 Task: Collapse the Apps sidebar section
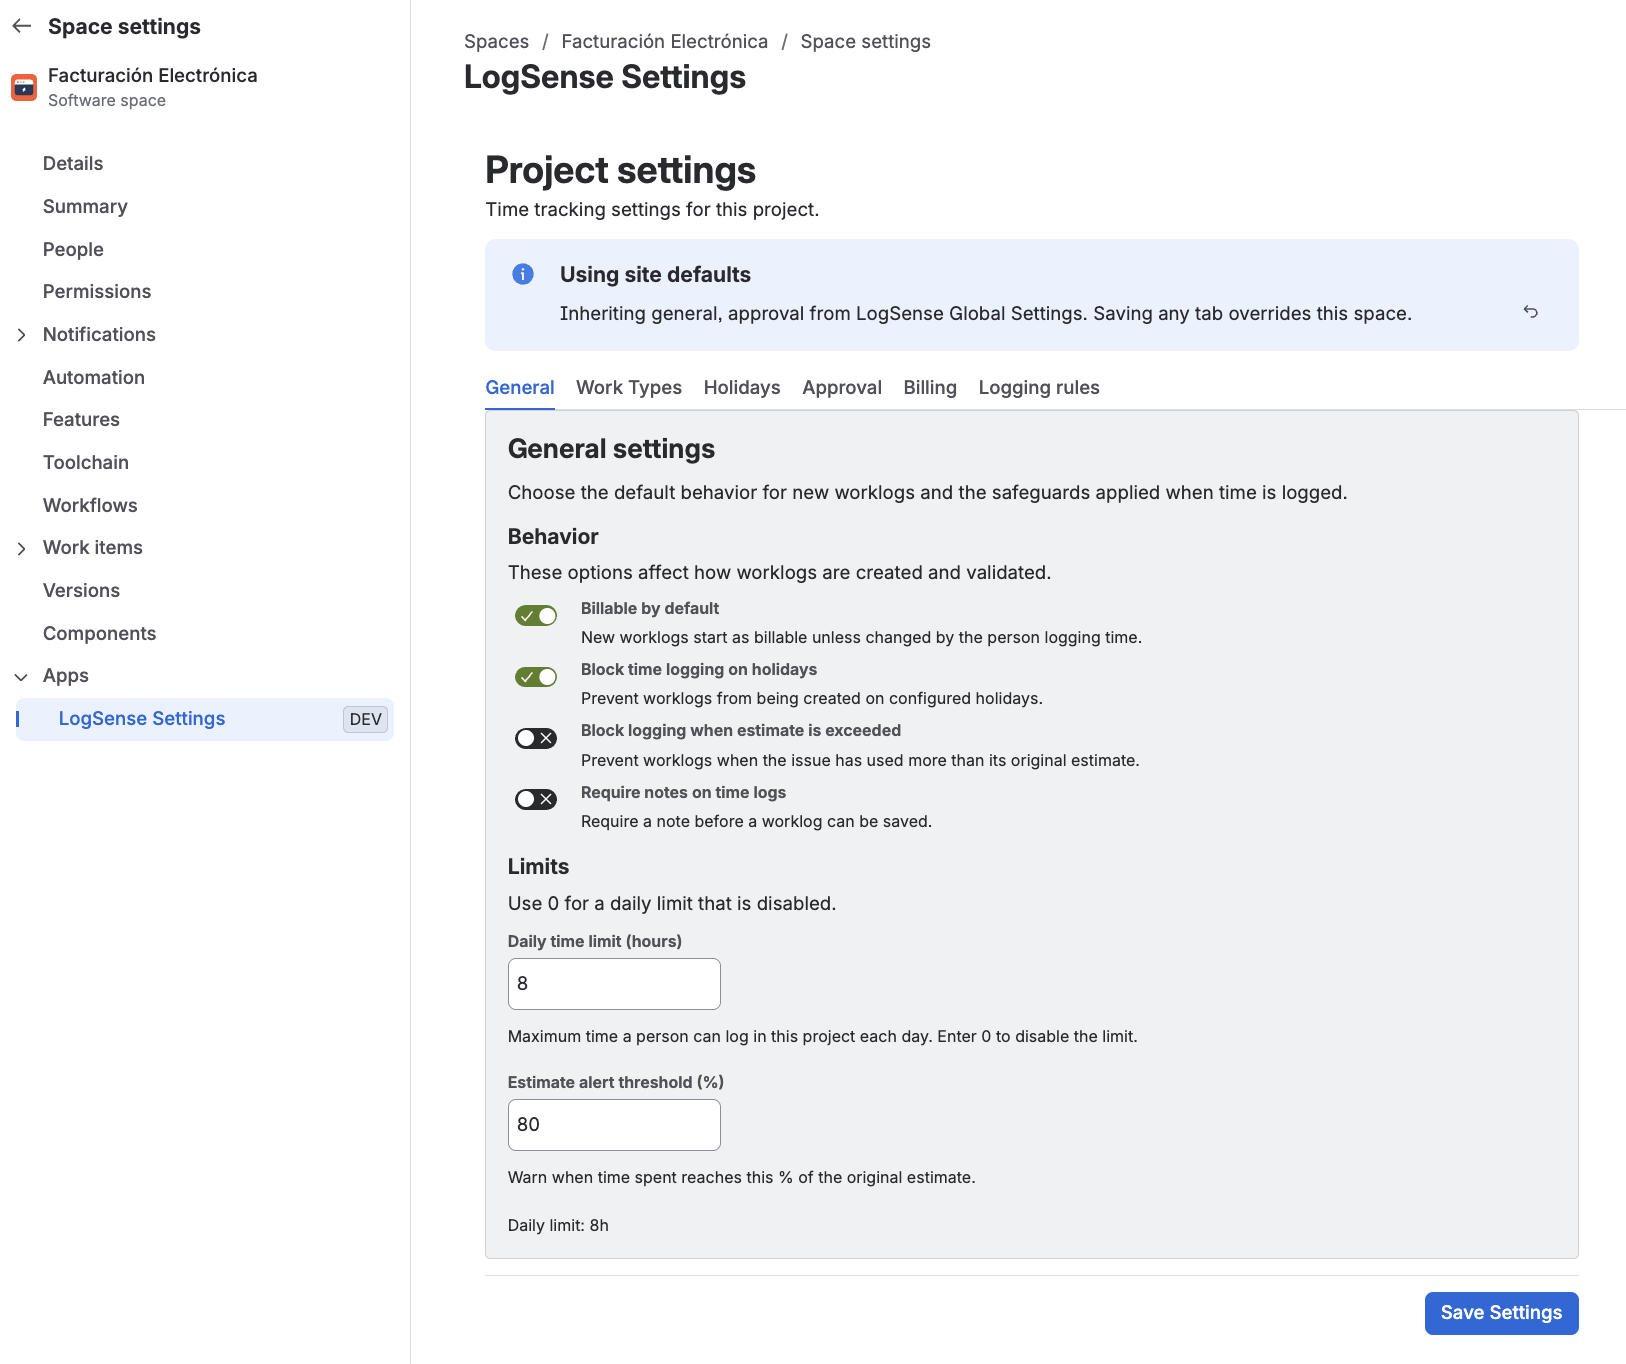pyautogui.click(x=22, y=677)
